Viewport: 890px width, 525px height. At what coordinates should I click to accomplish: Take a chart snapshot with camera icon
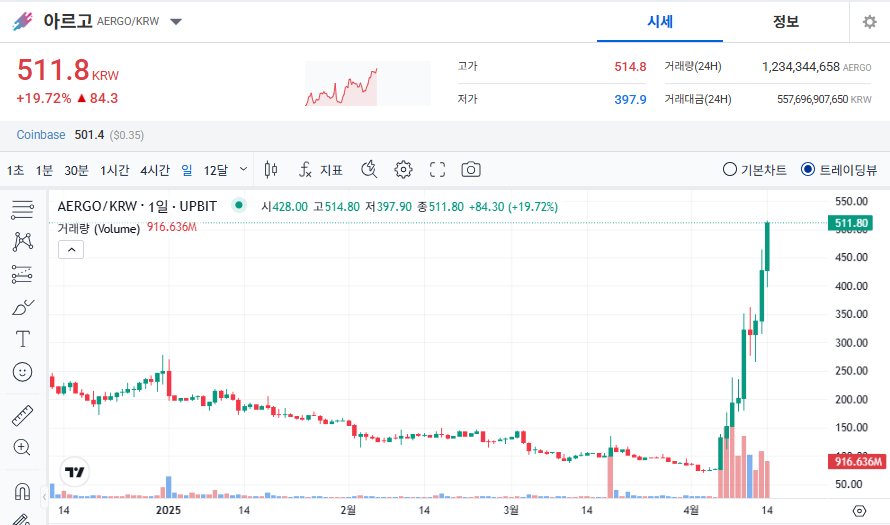click(x=471, y=169)
